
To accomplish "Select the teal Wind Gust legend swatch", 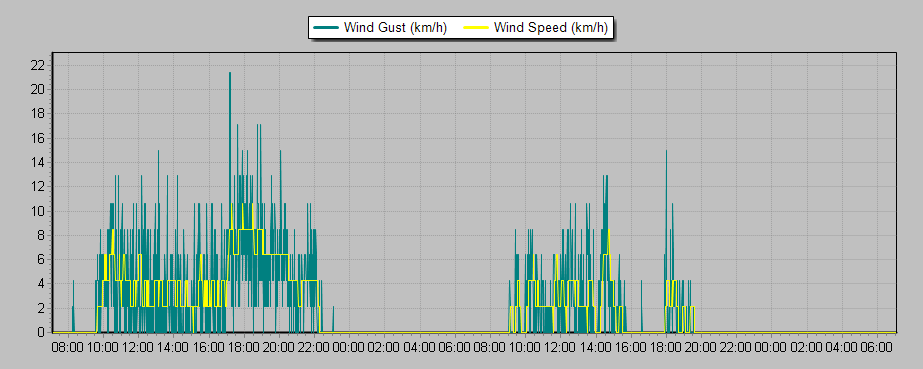I will (327, 28).
